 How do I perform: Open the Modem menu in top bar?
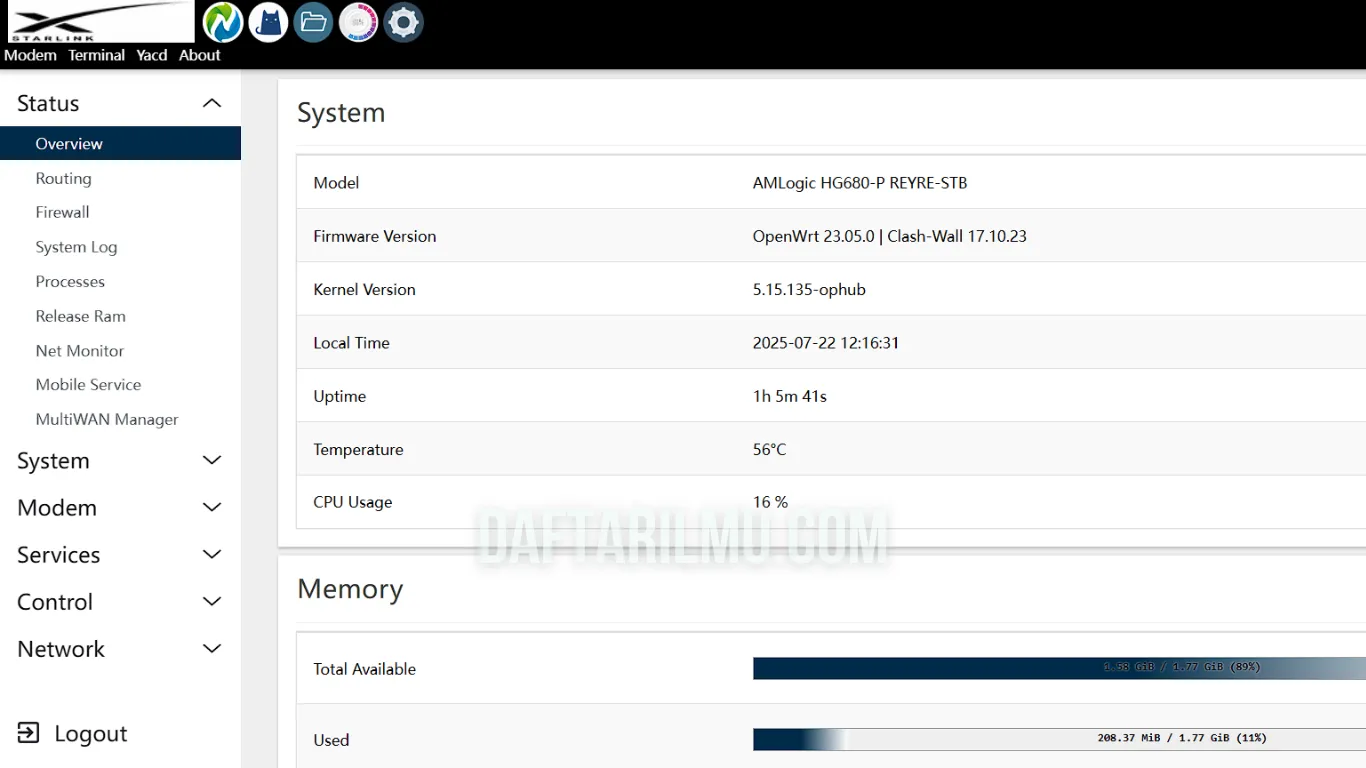coord(30,55)
